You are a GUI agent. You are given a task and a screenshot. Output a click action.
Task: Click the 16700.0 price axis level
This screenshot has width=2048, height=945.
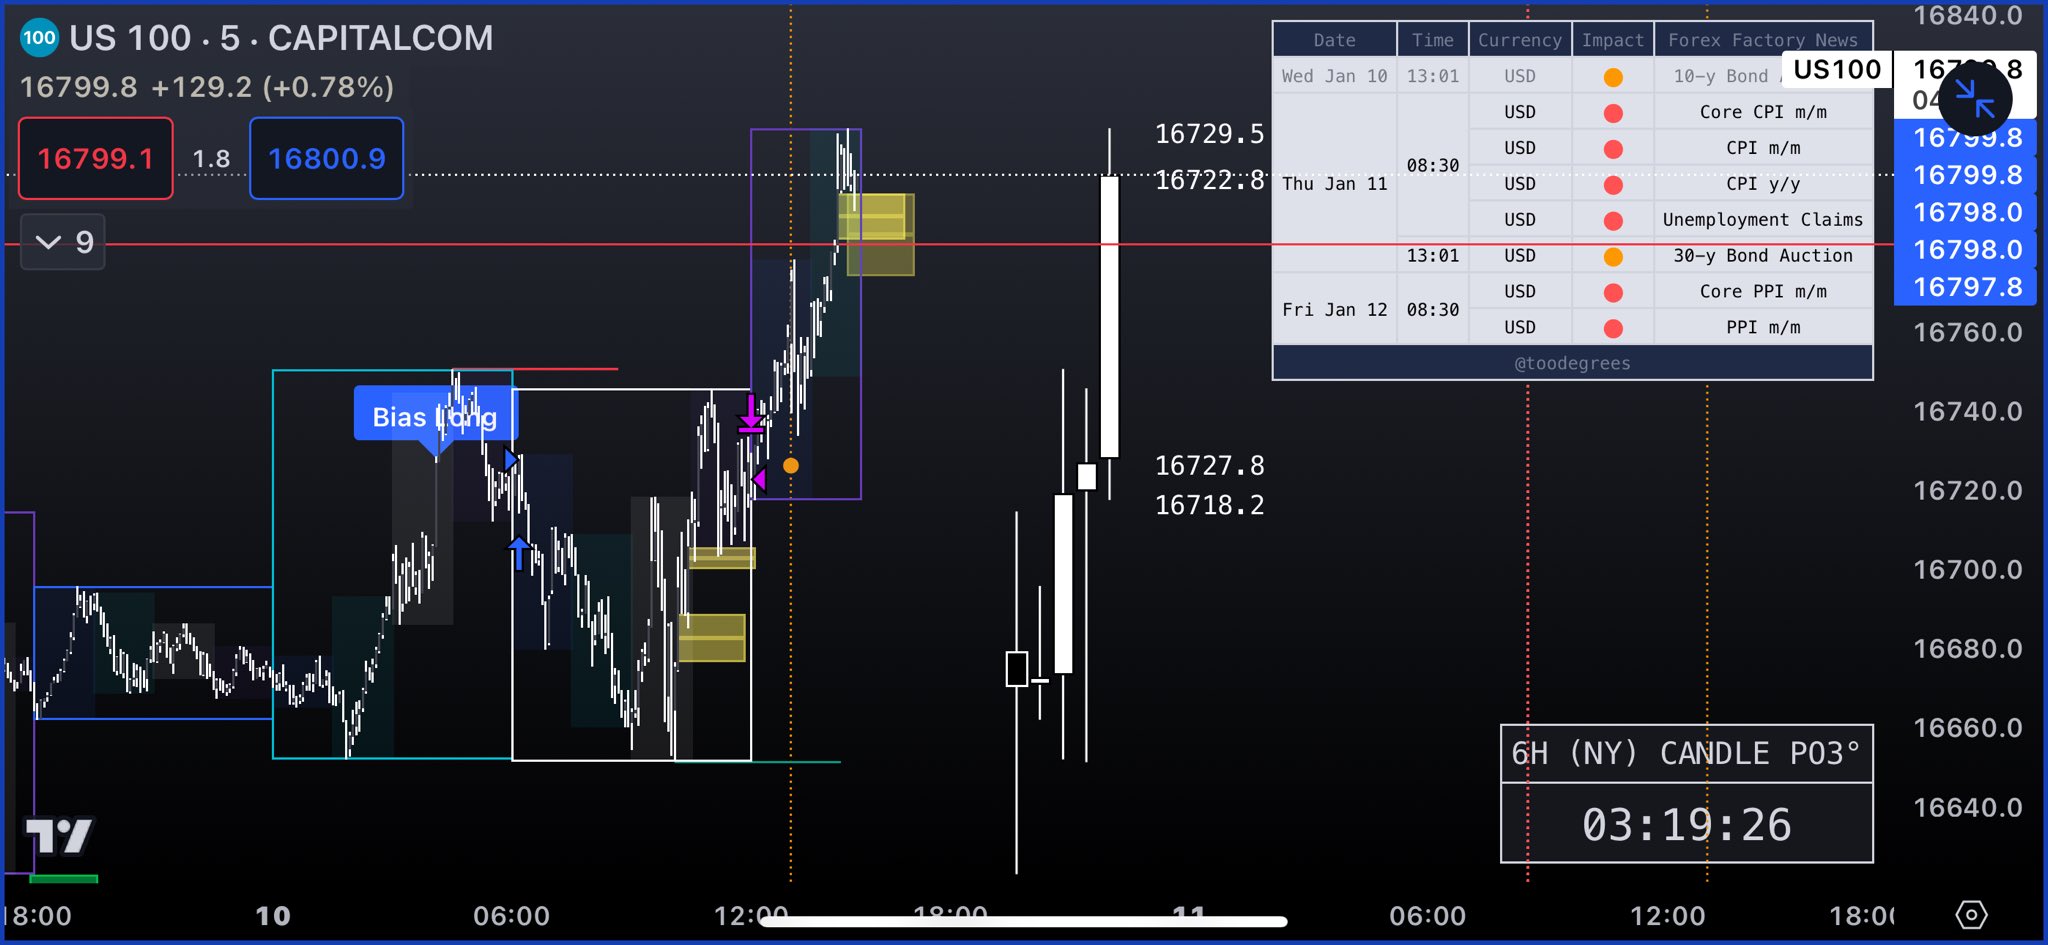(x=1967, y=570)
